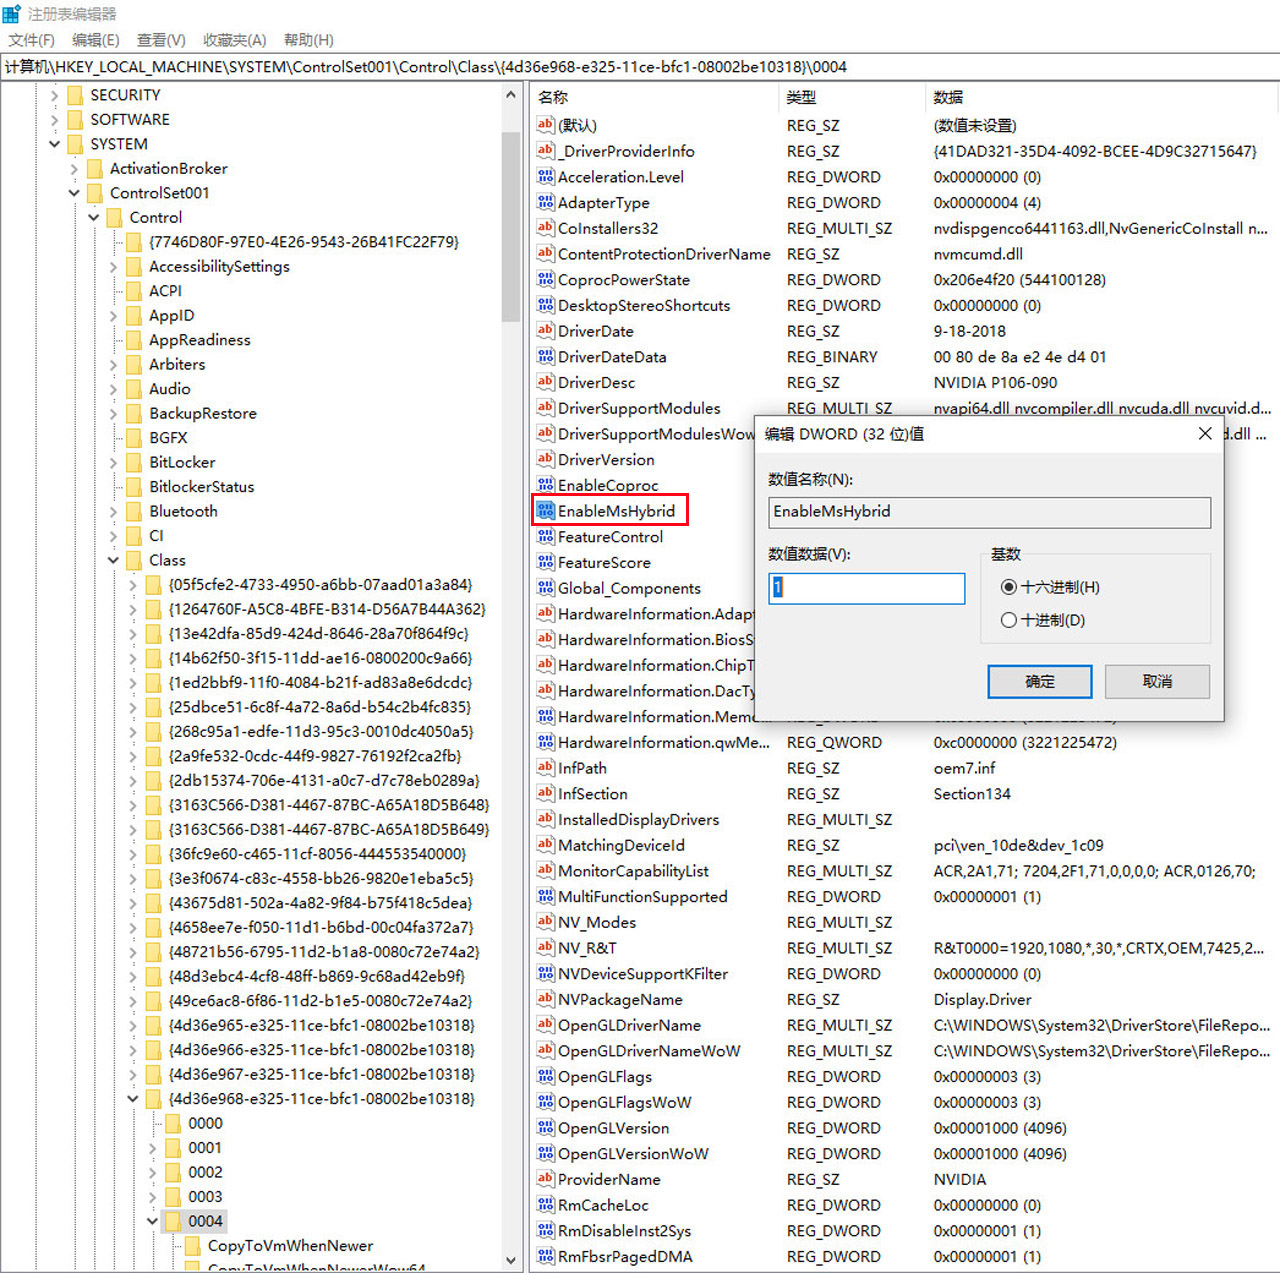Click the ProviderName string icon

point(545,1179)
